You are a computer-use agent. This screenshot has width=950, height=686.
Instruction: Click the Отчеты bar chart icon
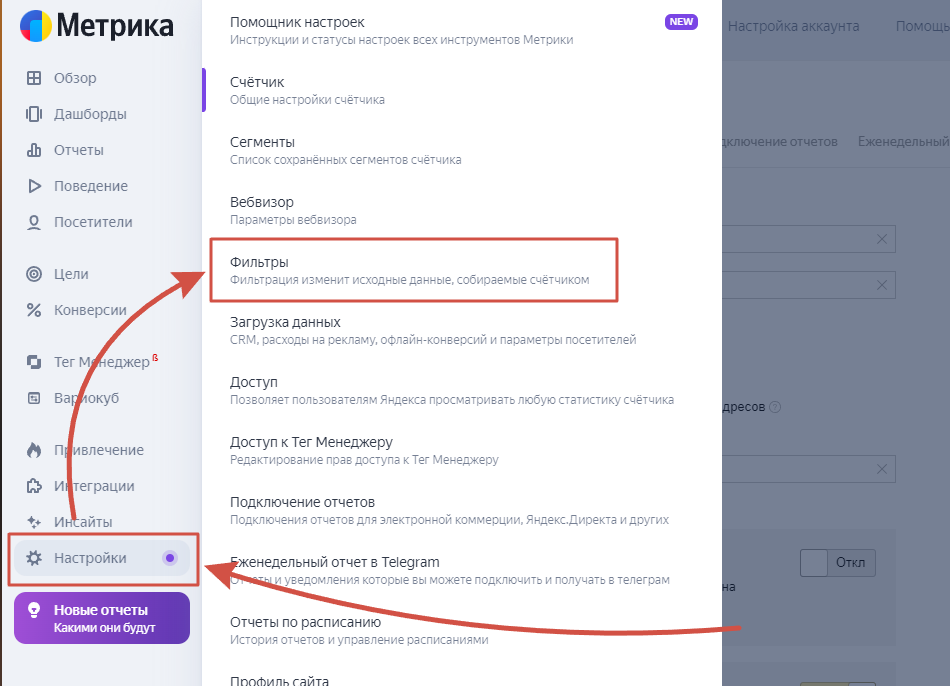(x=34, y=150)
